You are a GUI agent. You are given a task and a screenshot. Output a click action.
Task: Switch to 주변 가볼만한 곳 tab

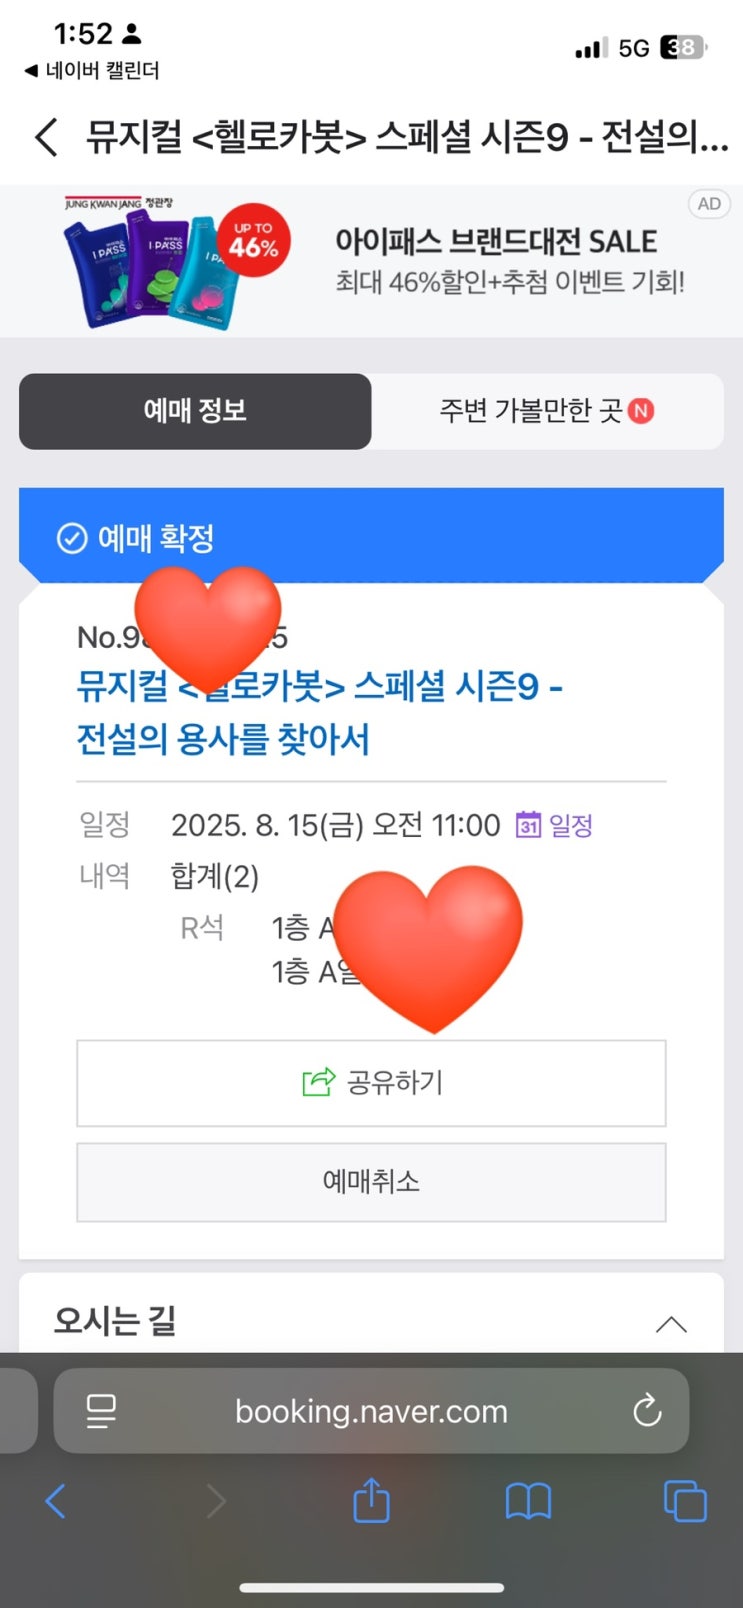(546, 411)
